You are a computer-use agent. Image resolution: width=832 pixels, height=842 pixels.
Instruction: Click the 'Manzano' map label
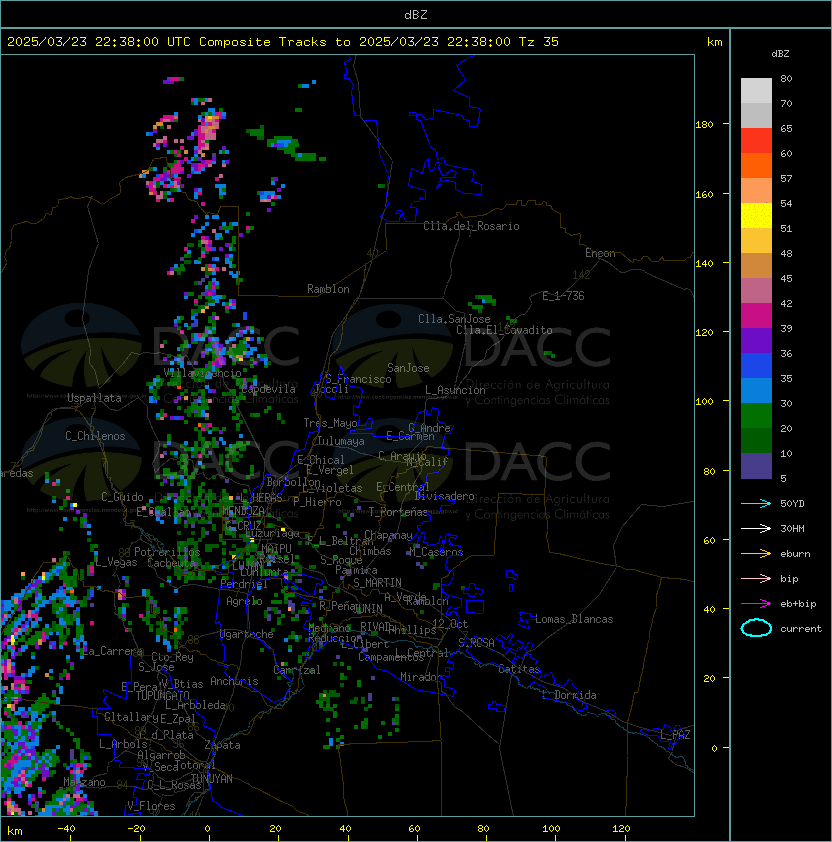point(84,782)
